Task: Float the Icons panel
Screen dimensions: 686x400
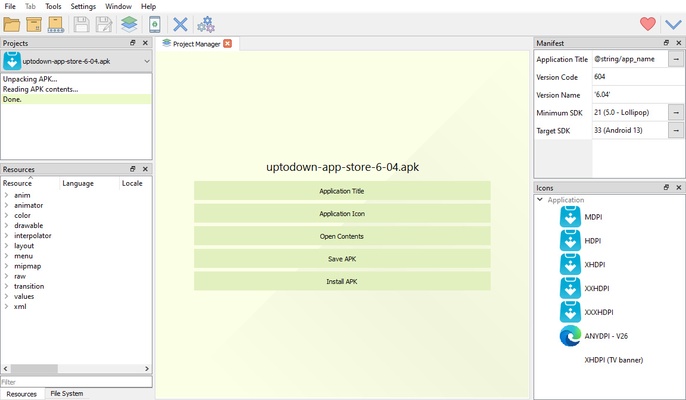Action: 666,187
